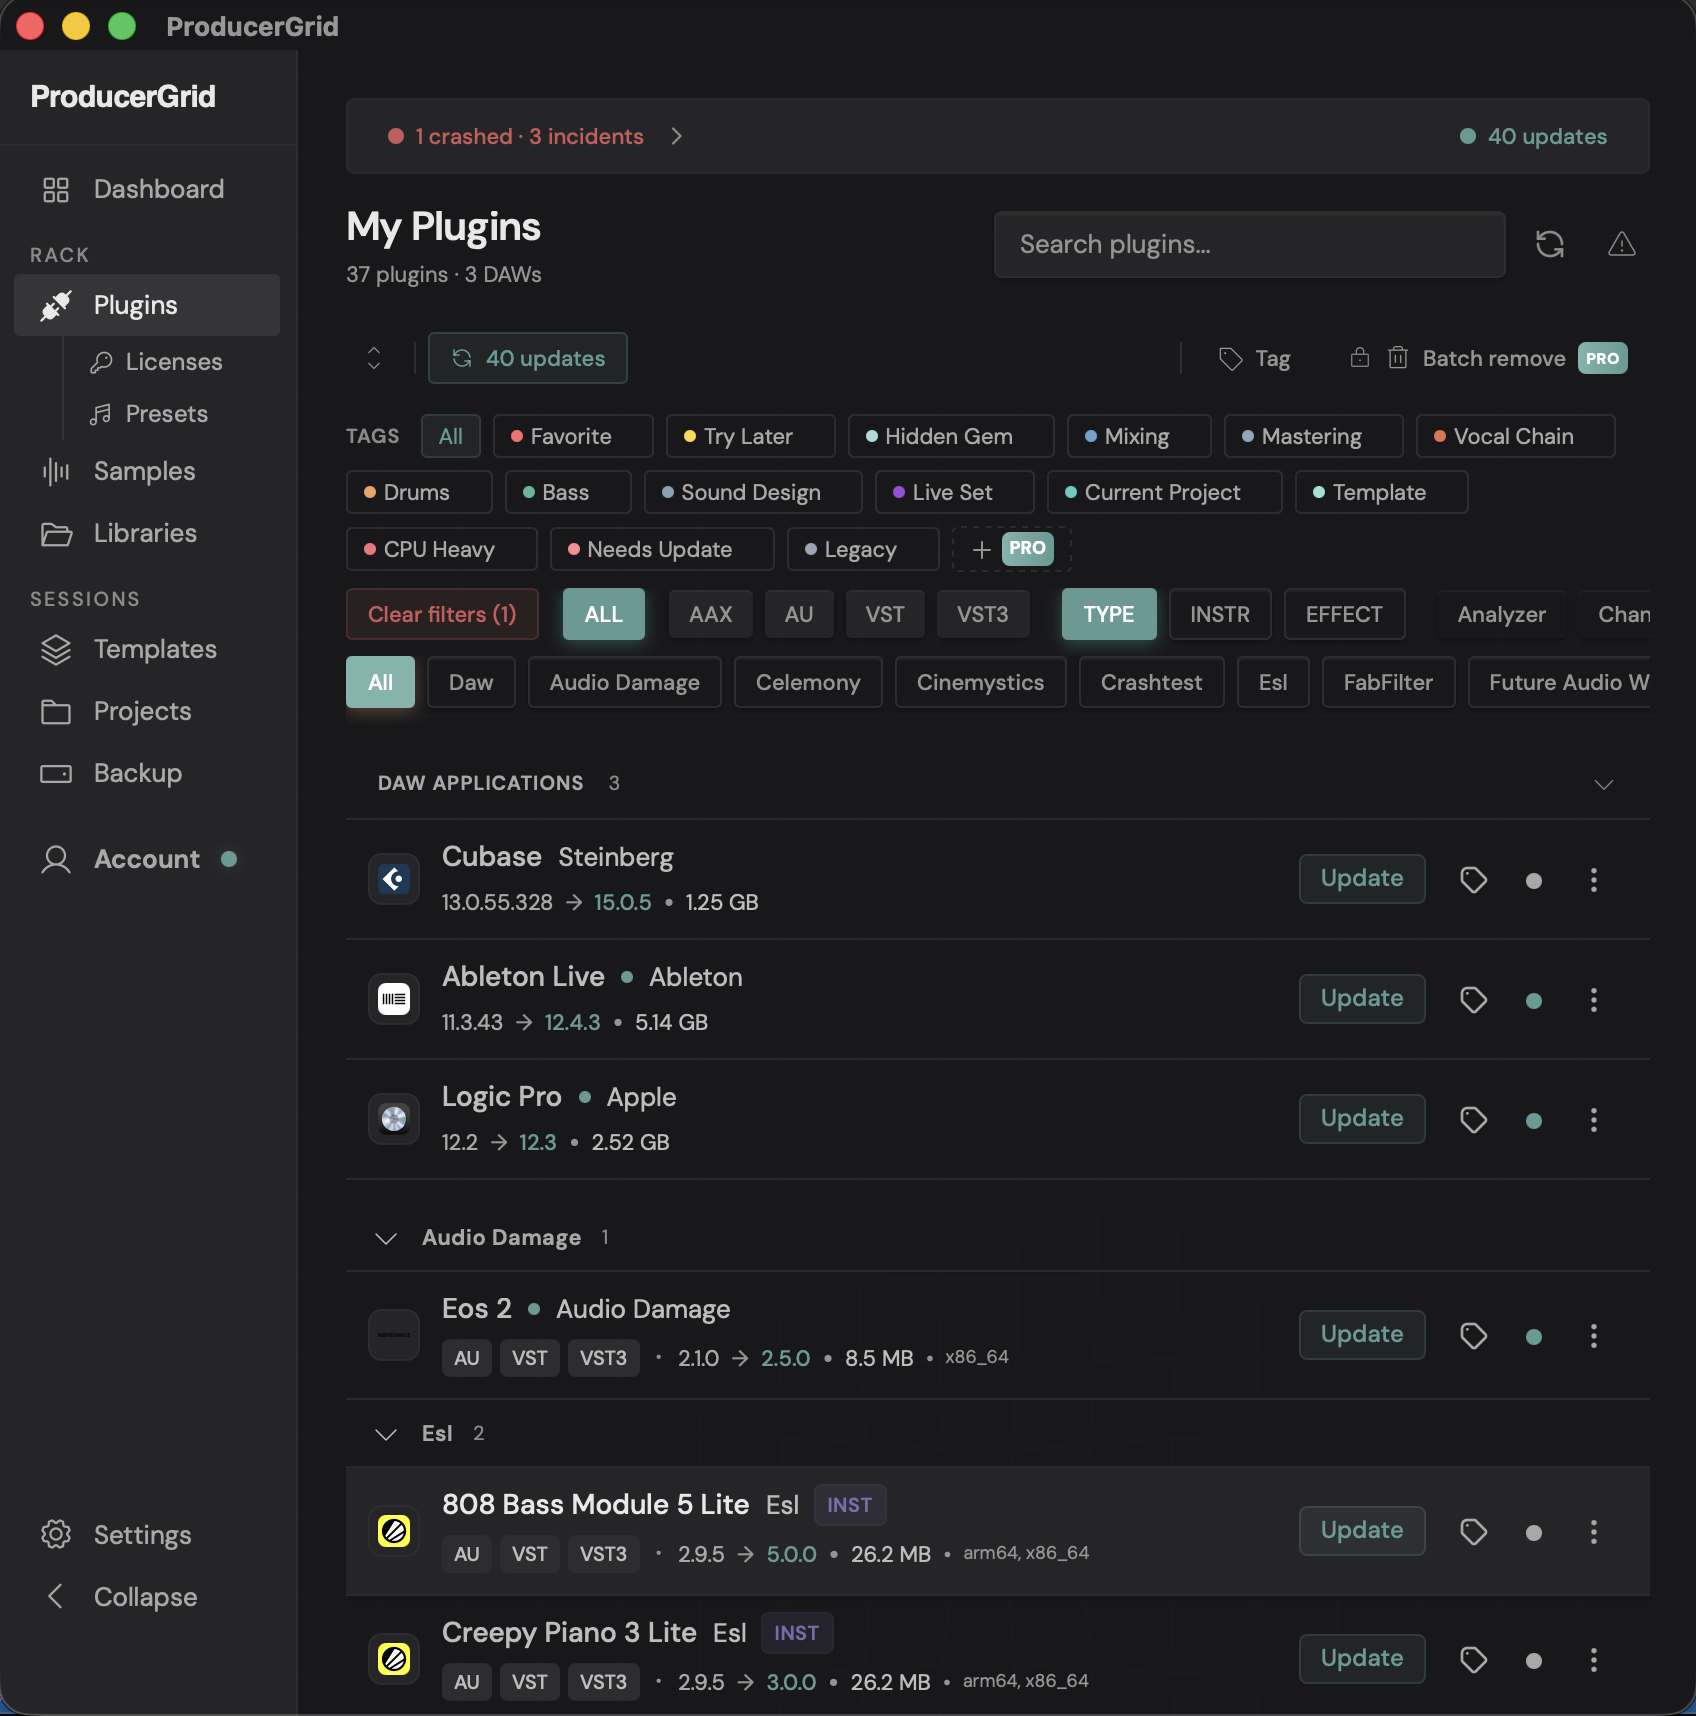Click the tag icon for Logic Pro

(x=1474, y=1120)
